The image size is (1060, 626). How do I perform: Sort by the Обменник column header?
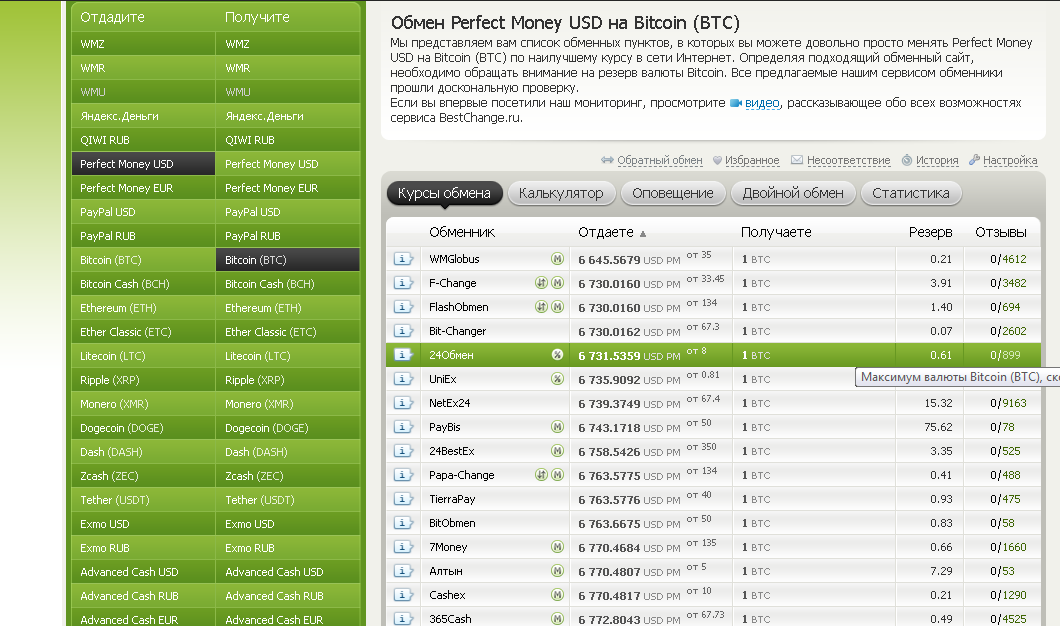(462, 233)
